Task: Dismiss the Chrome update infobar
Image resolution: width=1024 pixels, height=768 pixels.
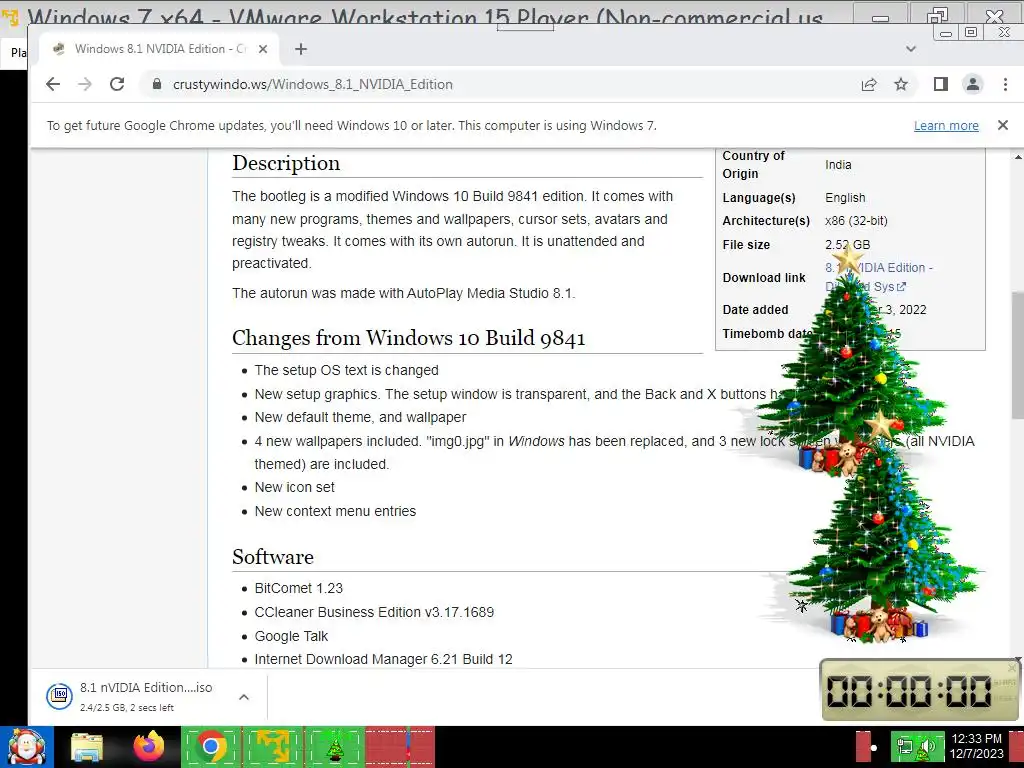Action: pos(1003,125)
